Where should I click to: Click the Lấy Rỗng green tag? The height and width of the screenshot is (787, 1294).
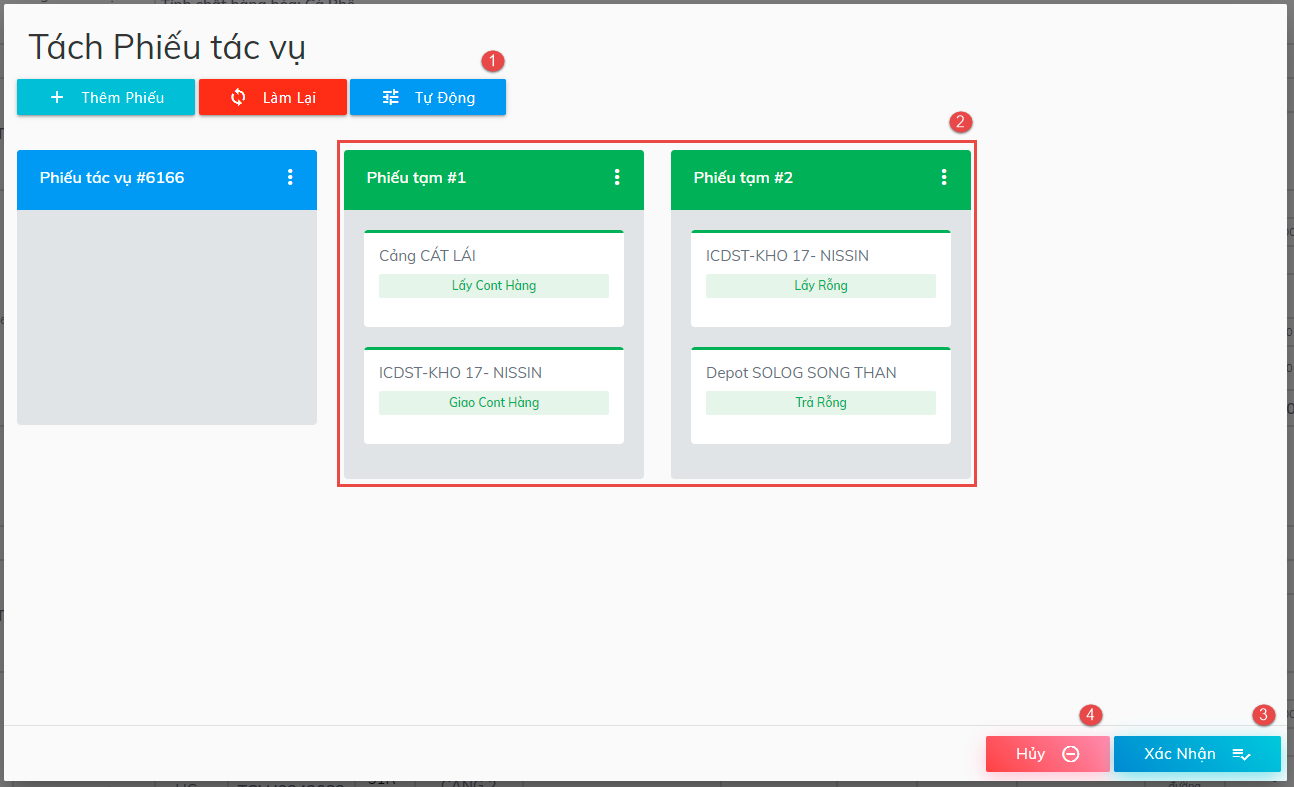click(820, 286)
